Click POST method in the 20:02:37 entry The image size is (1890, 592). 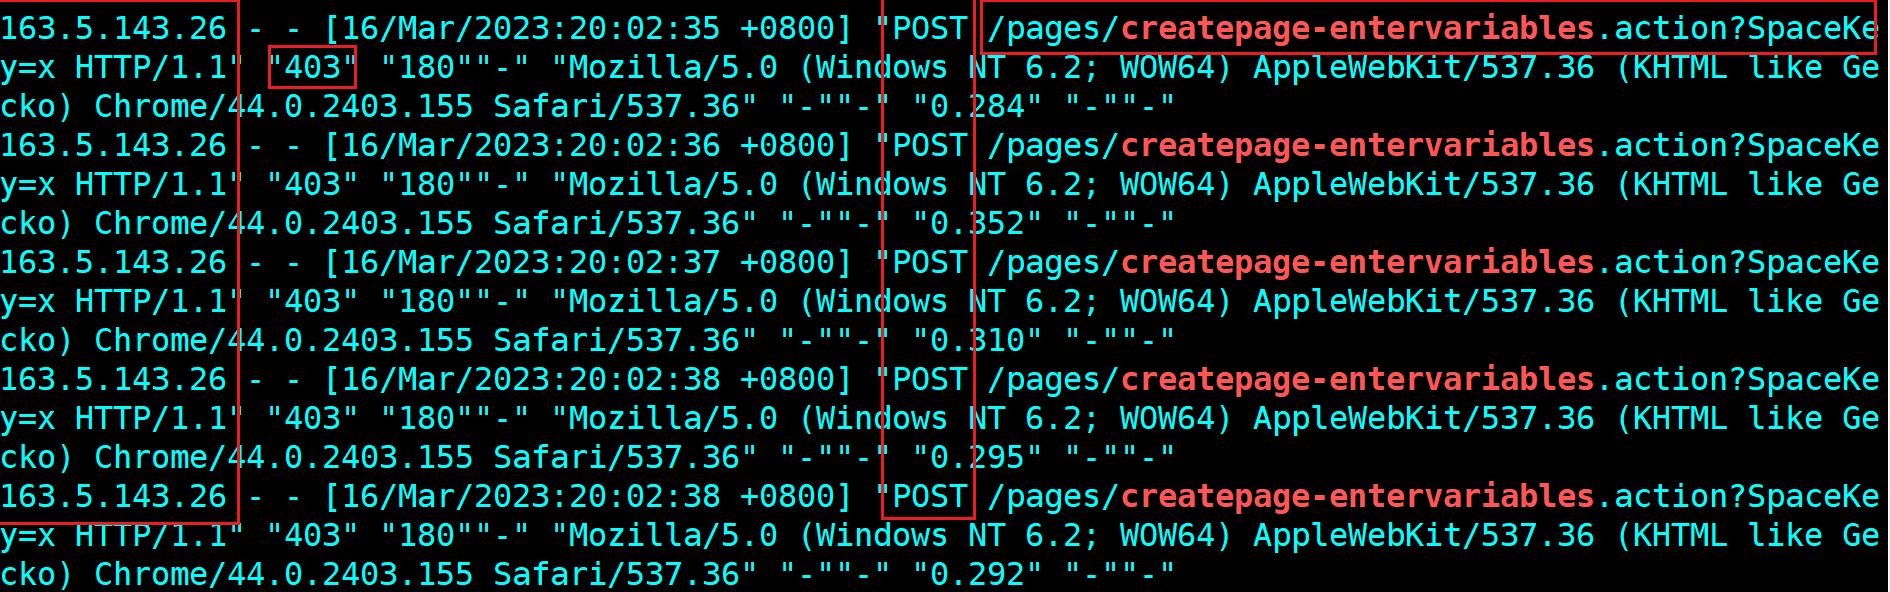[930, 263]
